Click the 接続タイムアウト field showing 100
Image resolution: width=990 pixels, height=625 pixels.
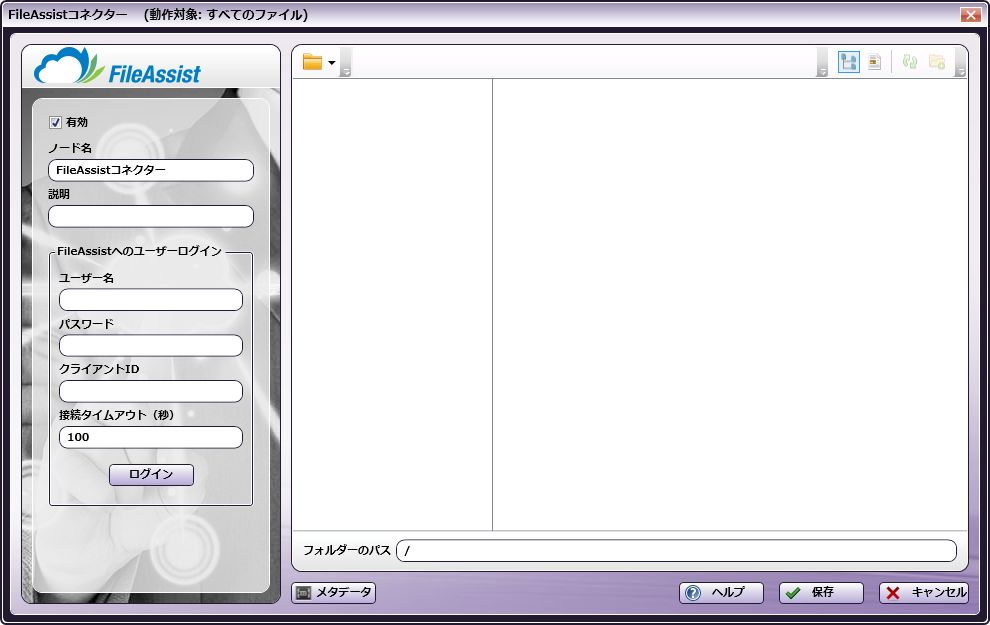coord(151,438)
